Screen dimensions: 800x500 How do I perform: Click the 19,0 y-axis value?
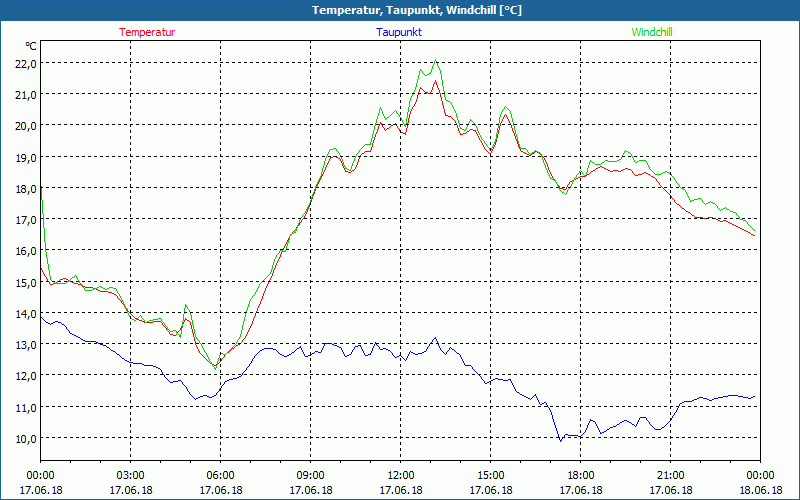point(27,157)
